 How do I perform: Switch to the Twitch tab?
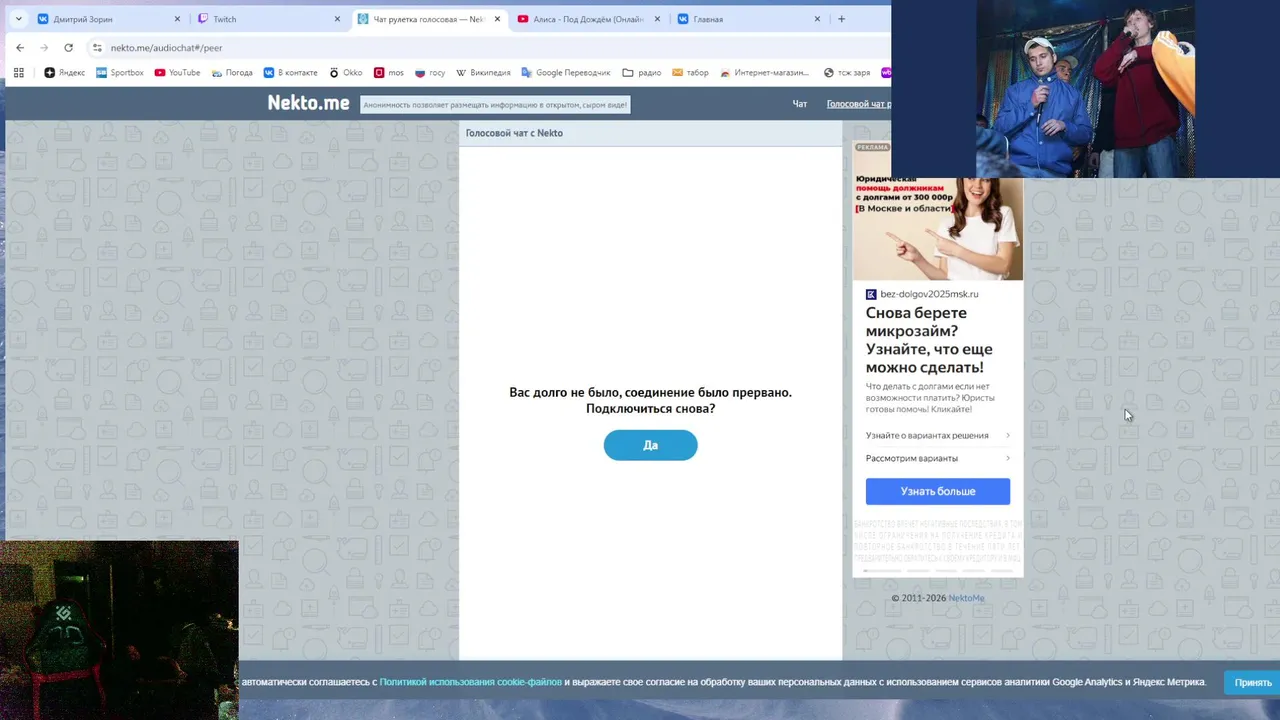tap(268, 19)
